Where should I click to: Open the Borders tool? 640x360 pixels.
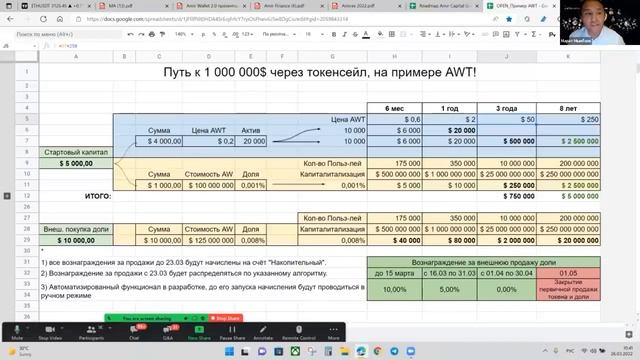pos(392,34)
